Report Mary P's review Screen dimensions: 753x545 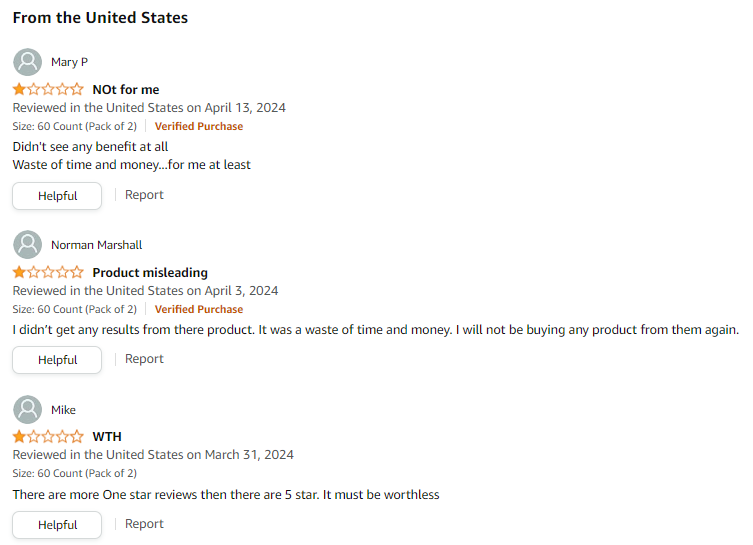pyautogui.click(x=144, y=195)
